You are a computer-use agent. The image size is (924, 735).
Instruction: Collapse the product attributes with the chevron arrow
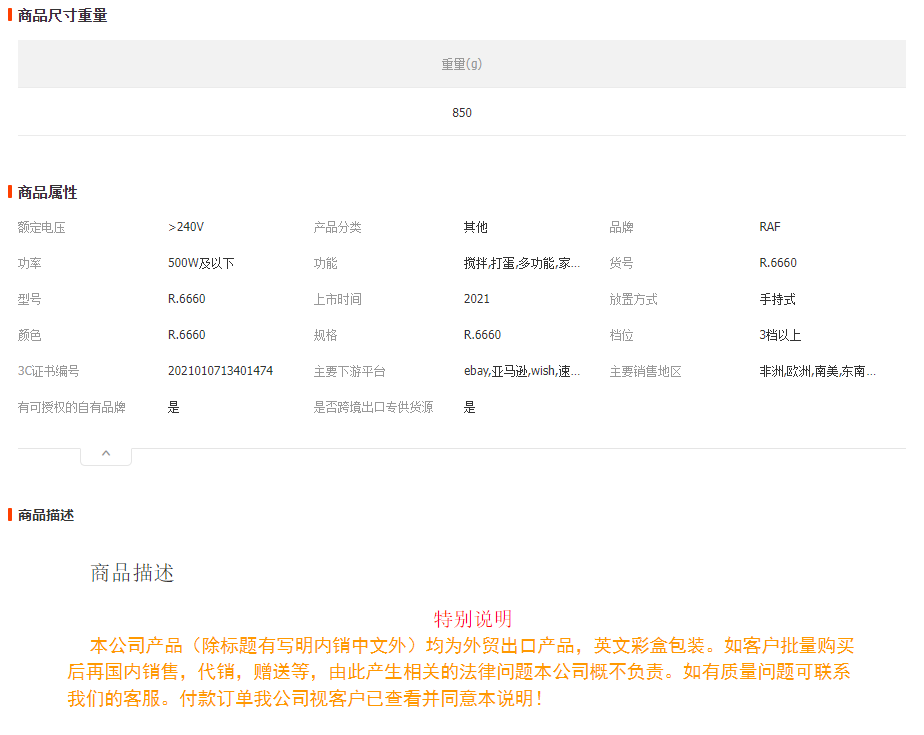[106, 454]
